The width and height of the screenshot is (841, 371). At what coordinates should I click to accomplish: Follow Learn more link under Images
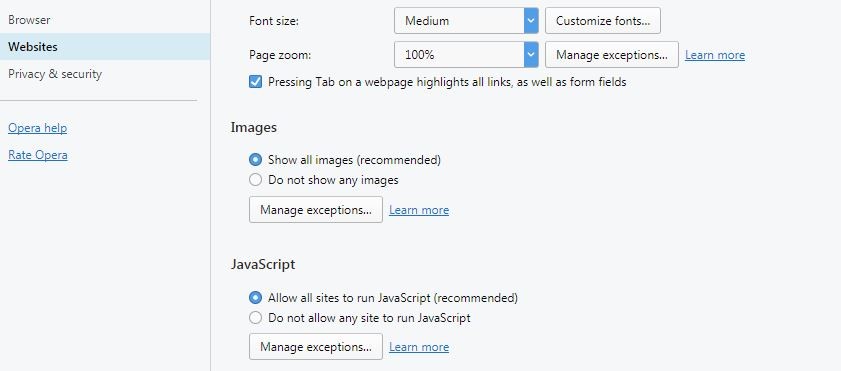[419, 210]
